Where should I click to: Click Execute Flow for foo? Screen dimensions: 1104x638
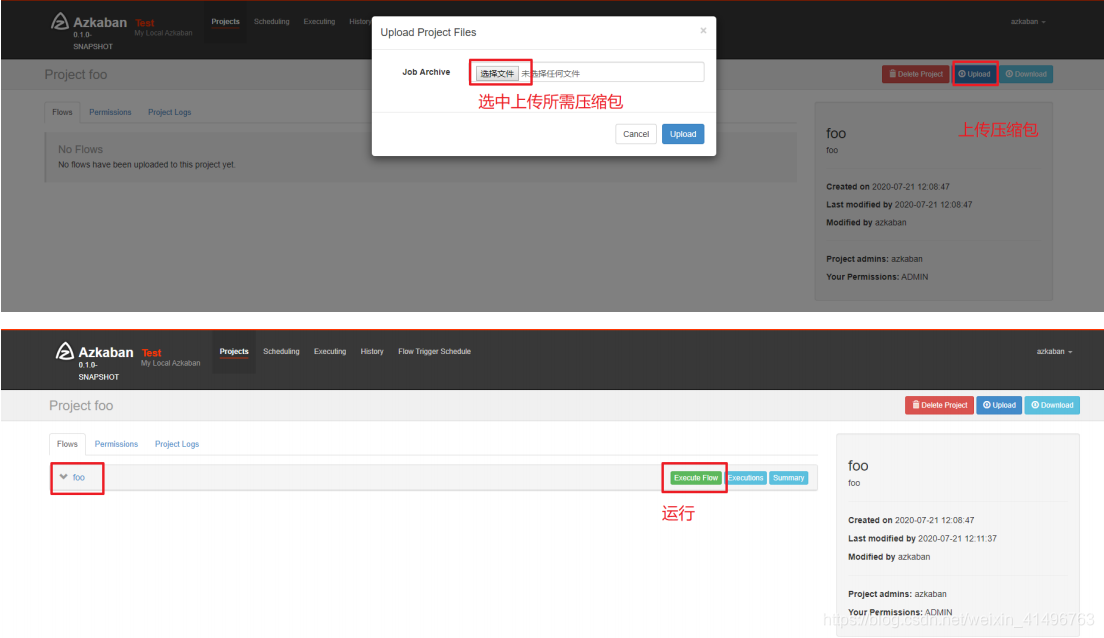click(x=694, y=477)
